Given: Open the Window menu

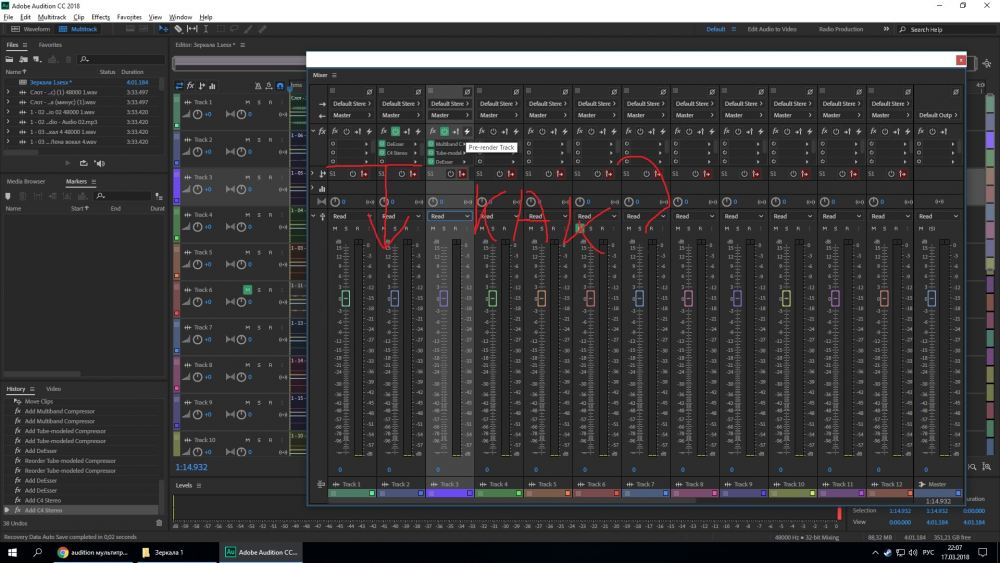Looking at the screenshot, I should click(x=180, y=17).
